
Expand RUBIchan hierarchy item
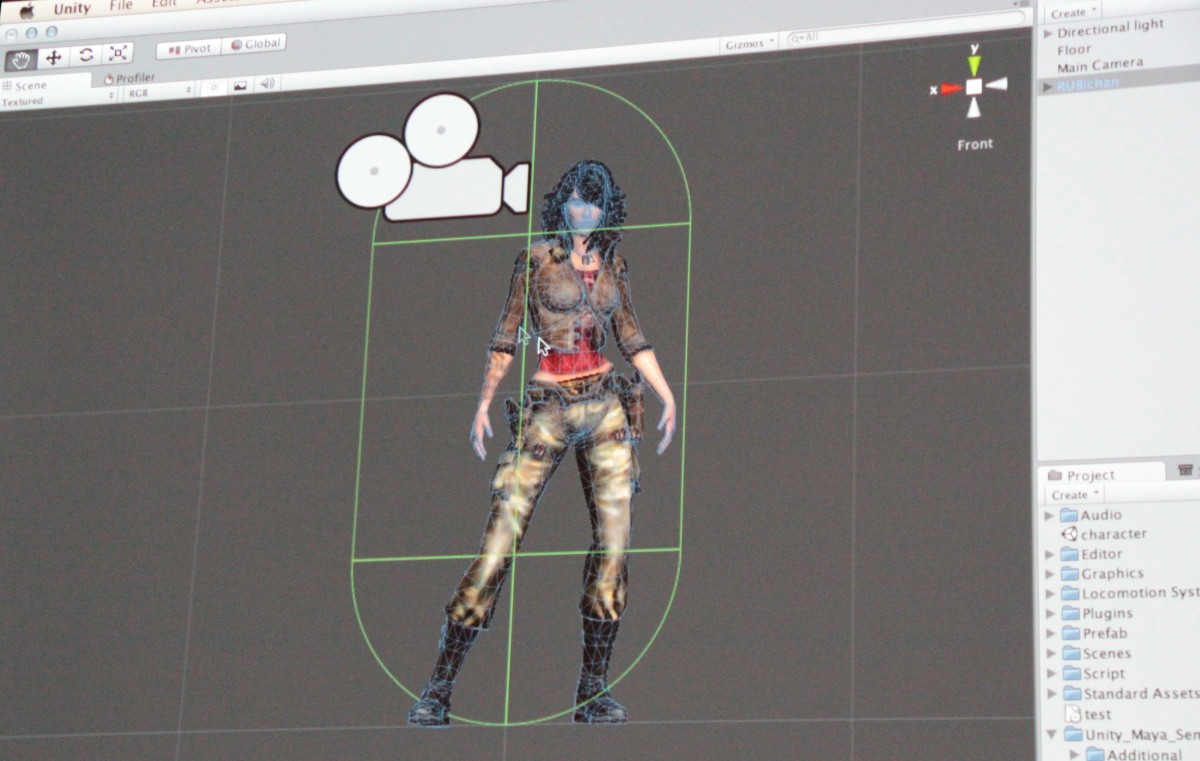pos(1048,87)
